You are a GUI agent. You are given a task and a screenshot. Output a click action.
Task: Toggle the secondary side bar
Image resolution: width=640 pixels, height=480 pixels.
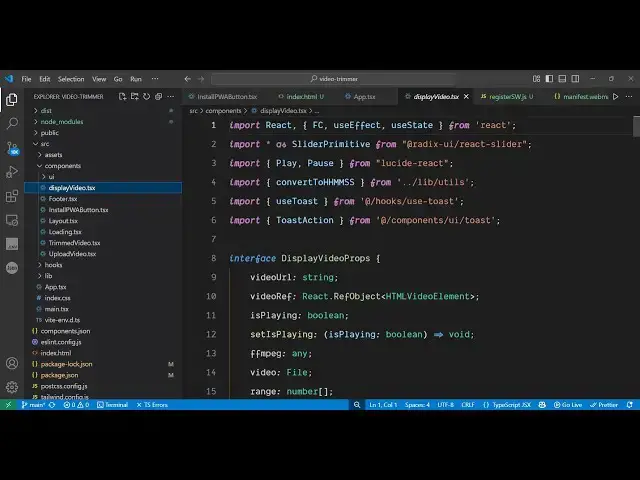[575, 79]
